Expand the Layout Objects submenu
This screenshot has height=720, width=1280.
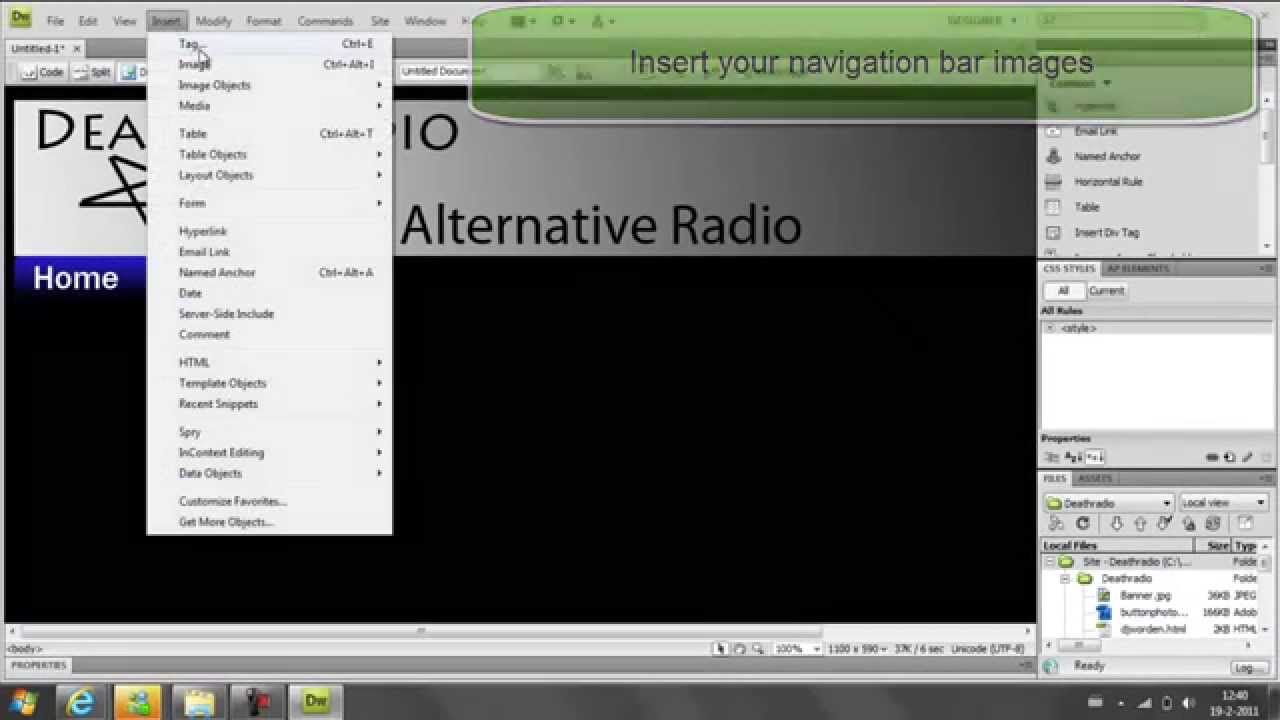[x=270, y=175]
